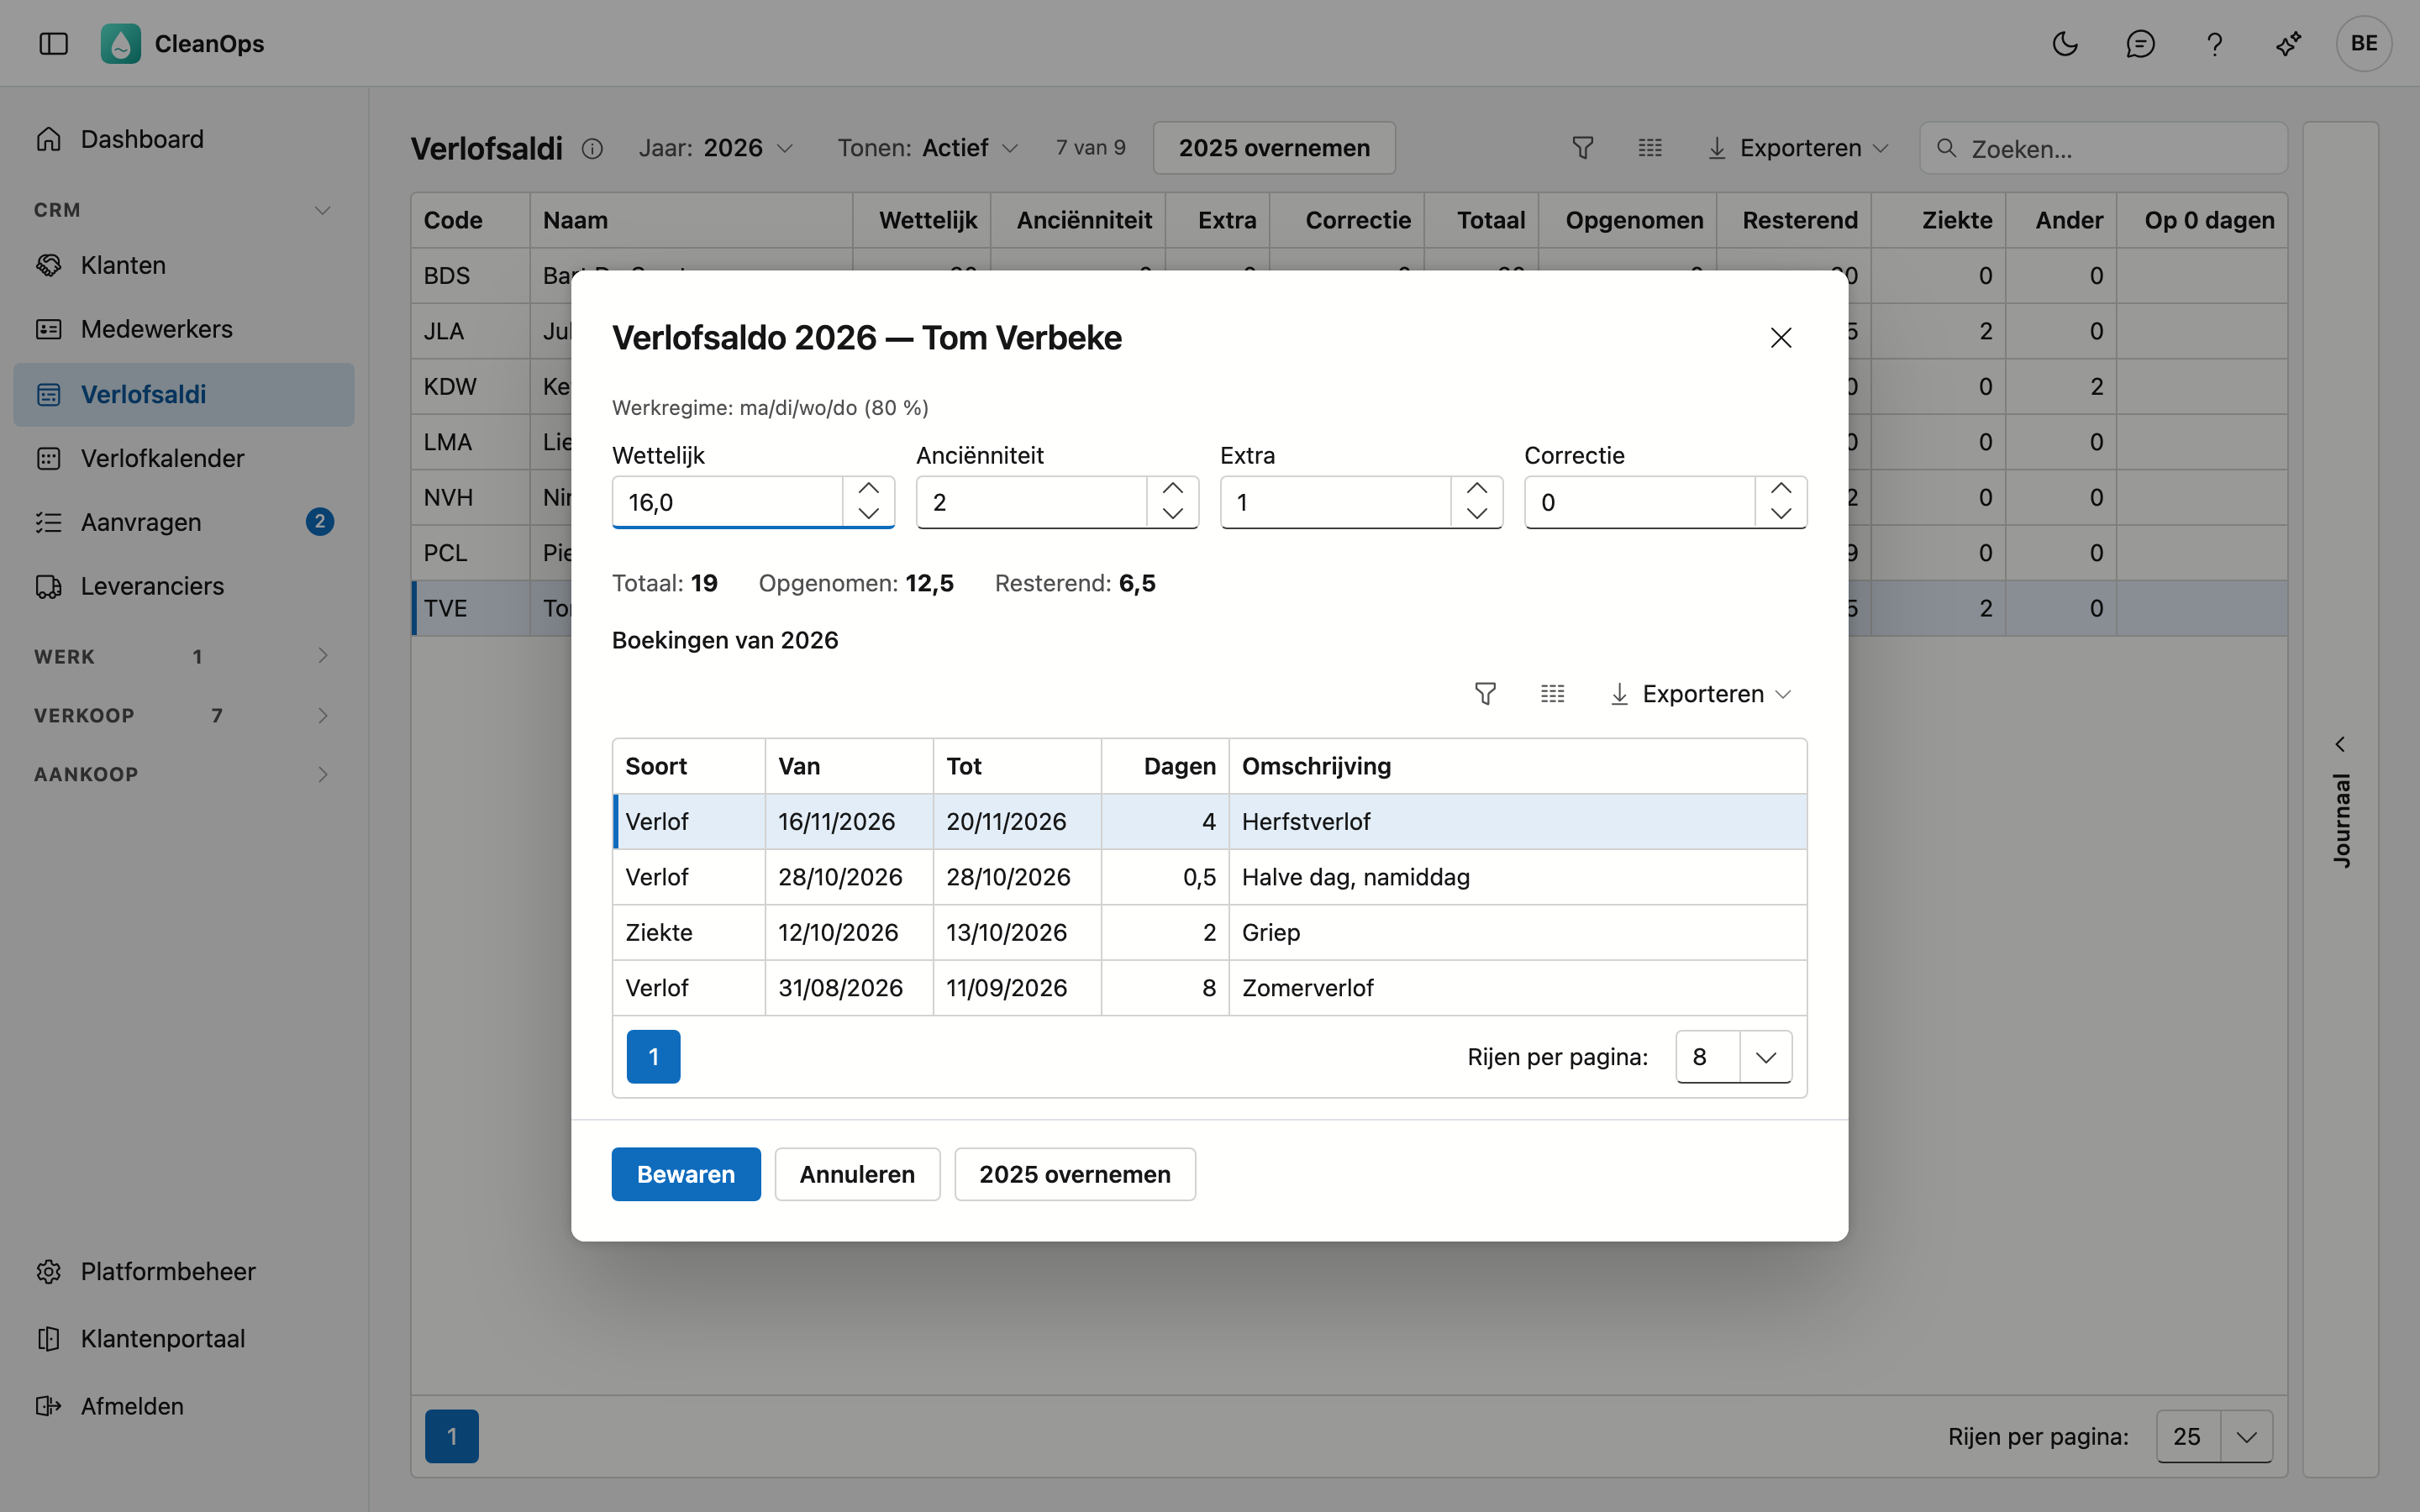Screen dimensions: 2420x1512
Task: Decrease the Anciënniteit value with down arrow
Action: tap(1172, 514)
